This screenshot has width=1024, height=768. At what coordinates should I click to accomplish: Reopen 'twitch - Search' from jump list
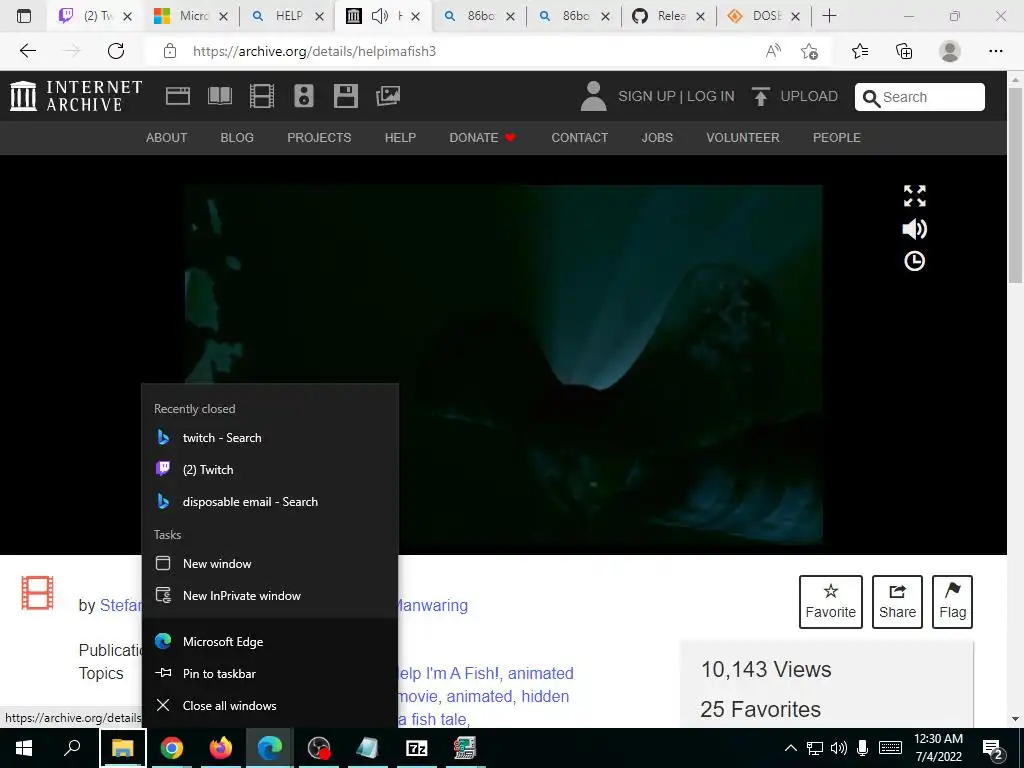pos(270,438)
